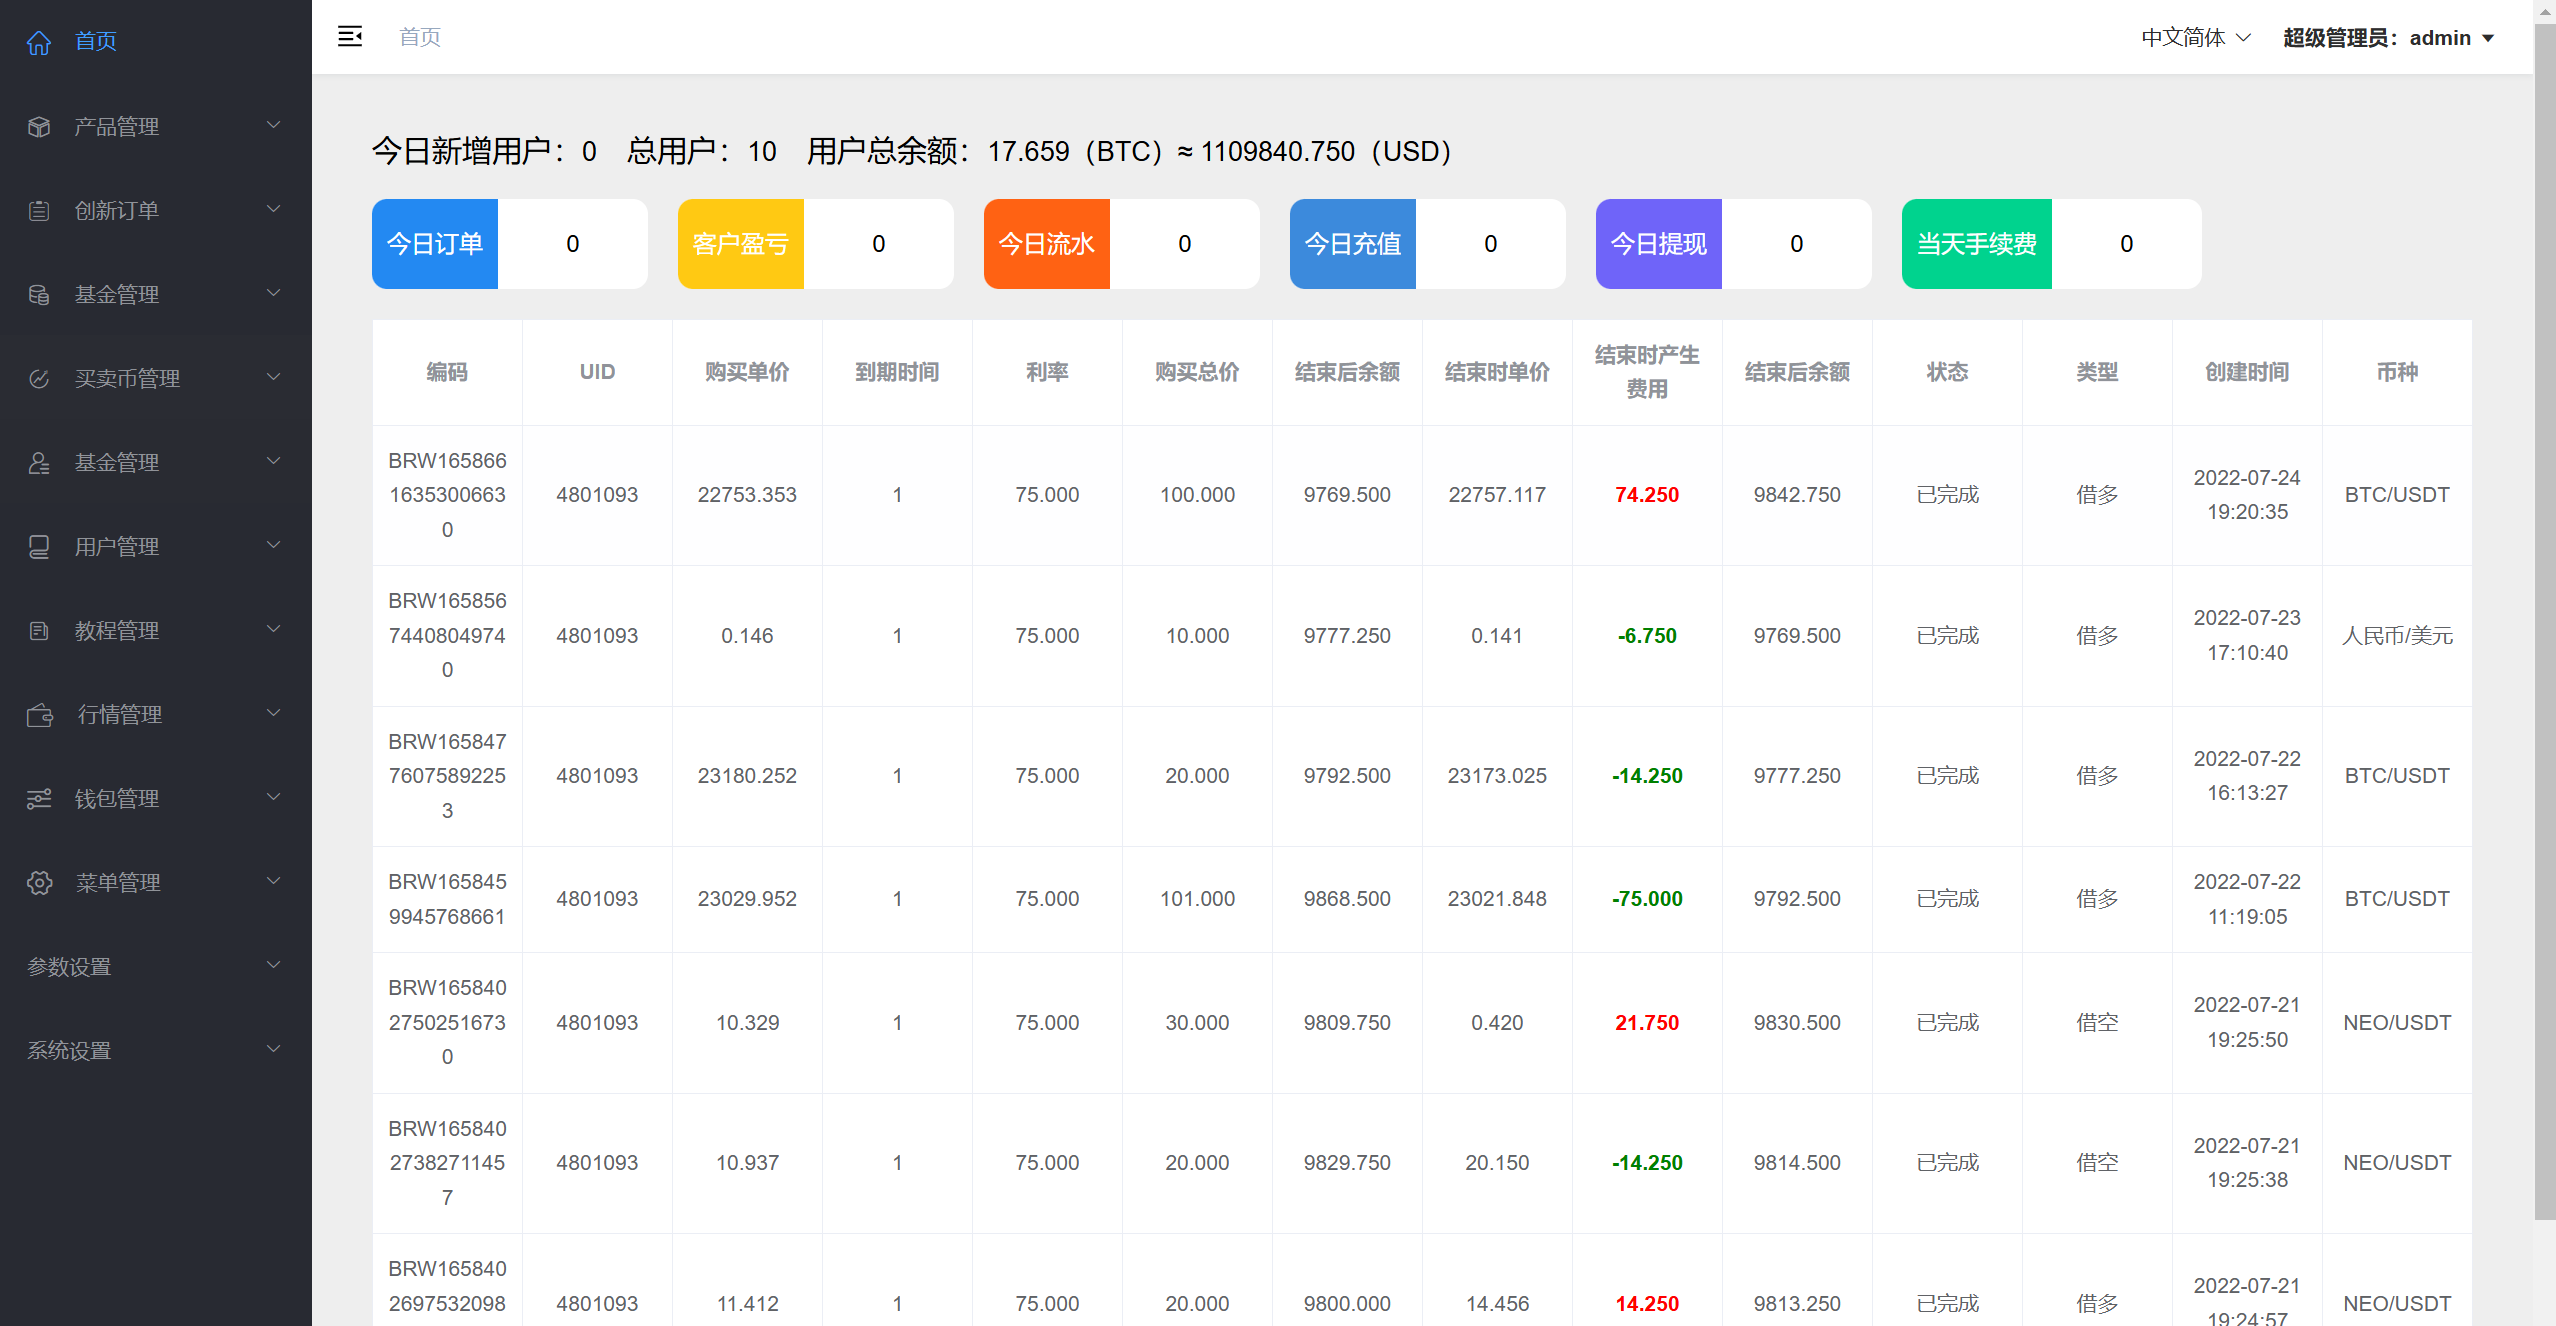
Task: Expand the 参数设置 menu chevron
Action: [273, 965]
